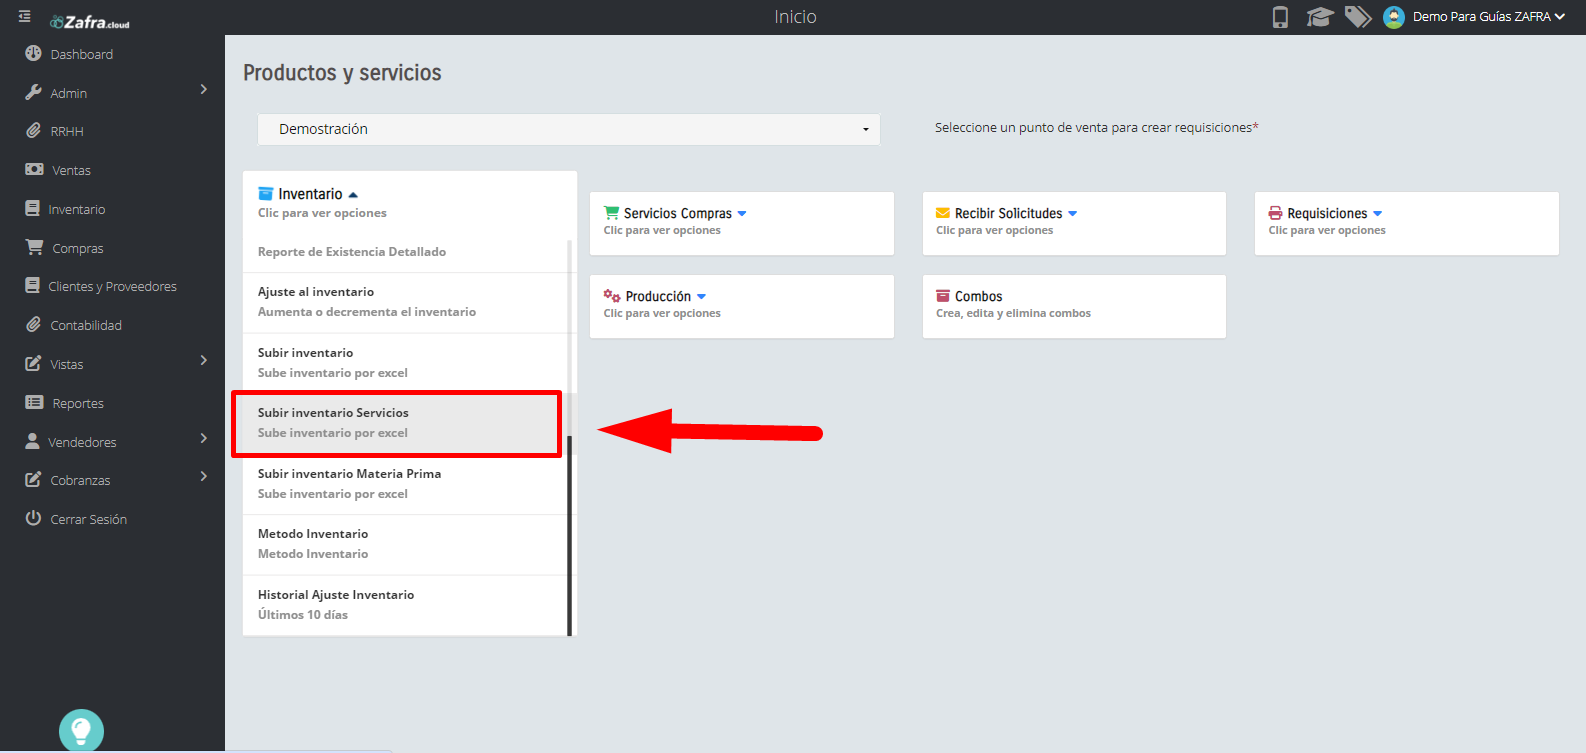This screenshot has height=753, width=1586.
Task: Open Contabilidad in sidebar
Action: pos(86,325)
